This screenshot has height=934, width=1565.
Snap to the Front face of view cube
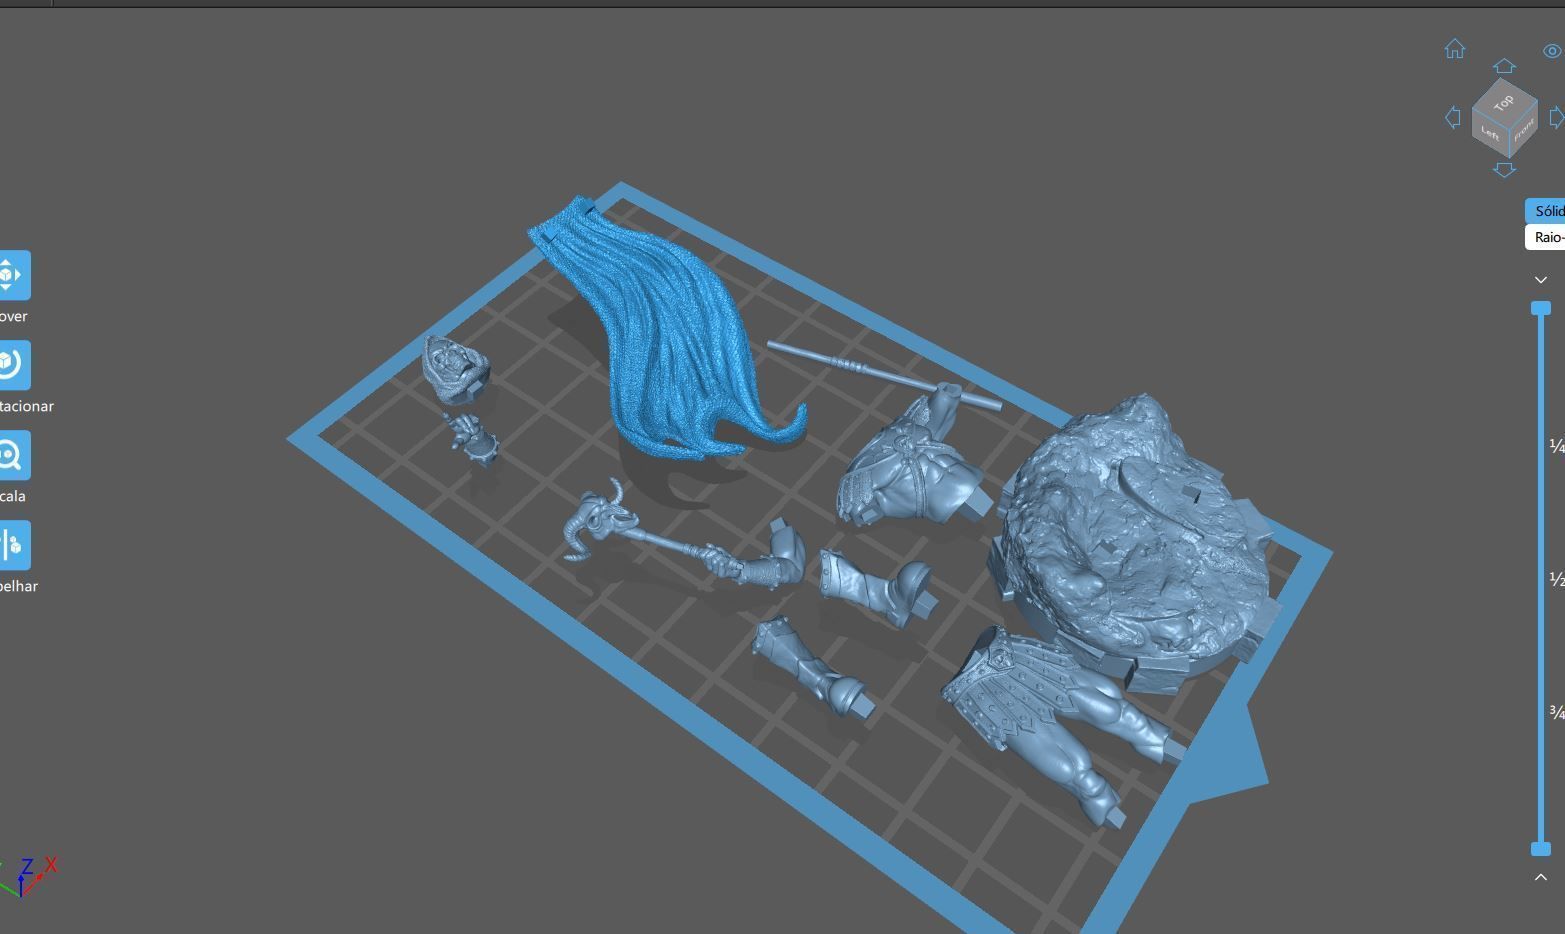coord(1522,131)
